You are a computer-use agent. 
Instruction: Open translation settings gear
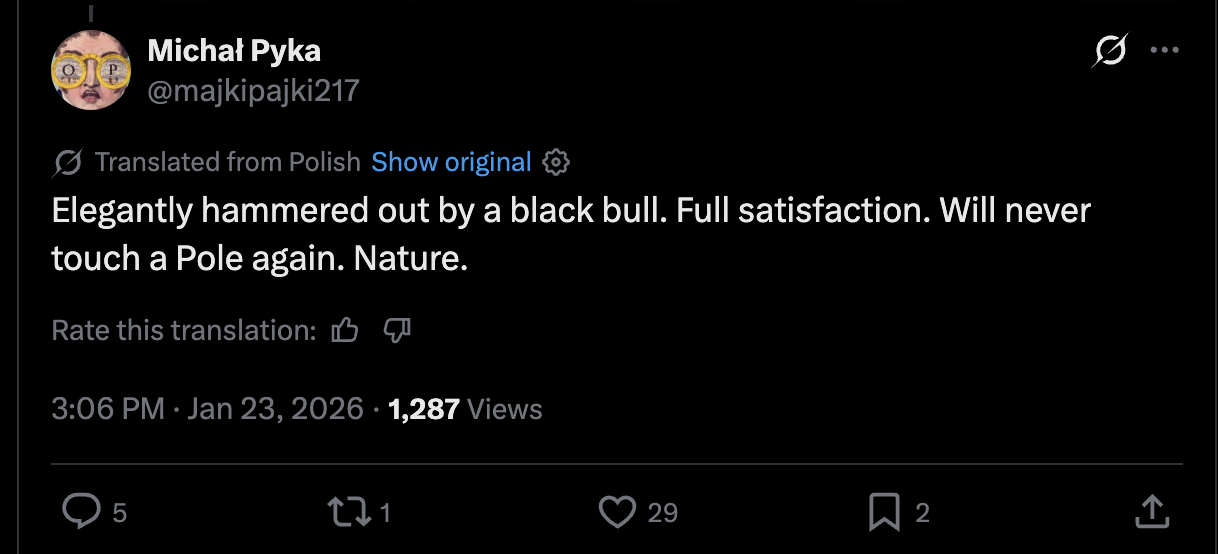(x=556, y=162)
